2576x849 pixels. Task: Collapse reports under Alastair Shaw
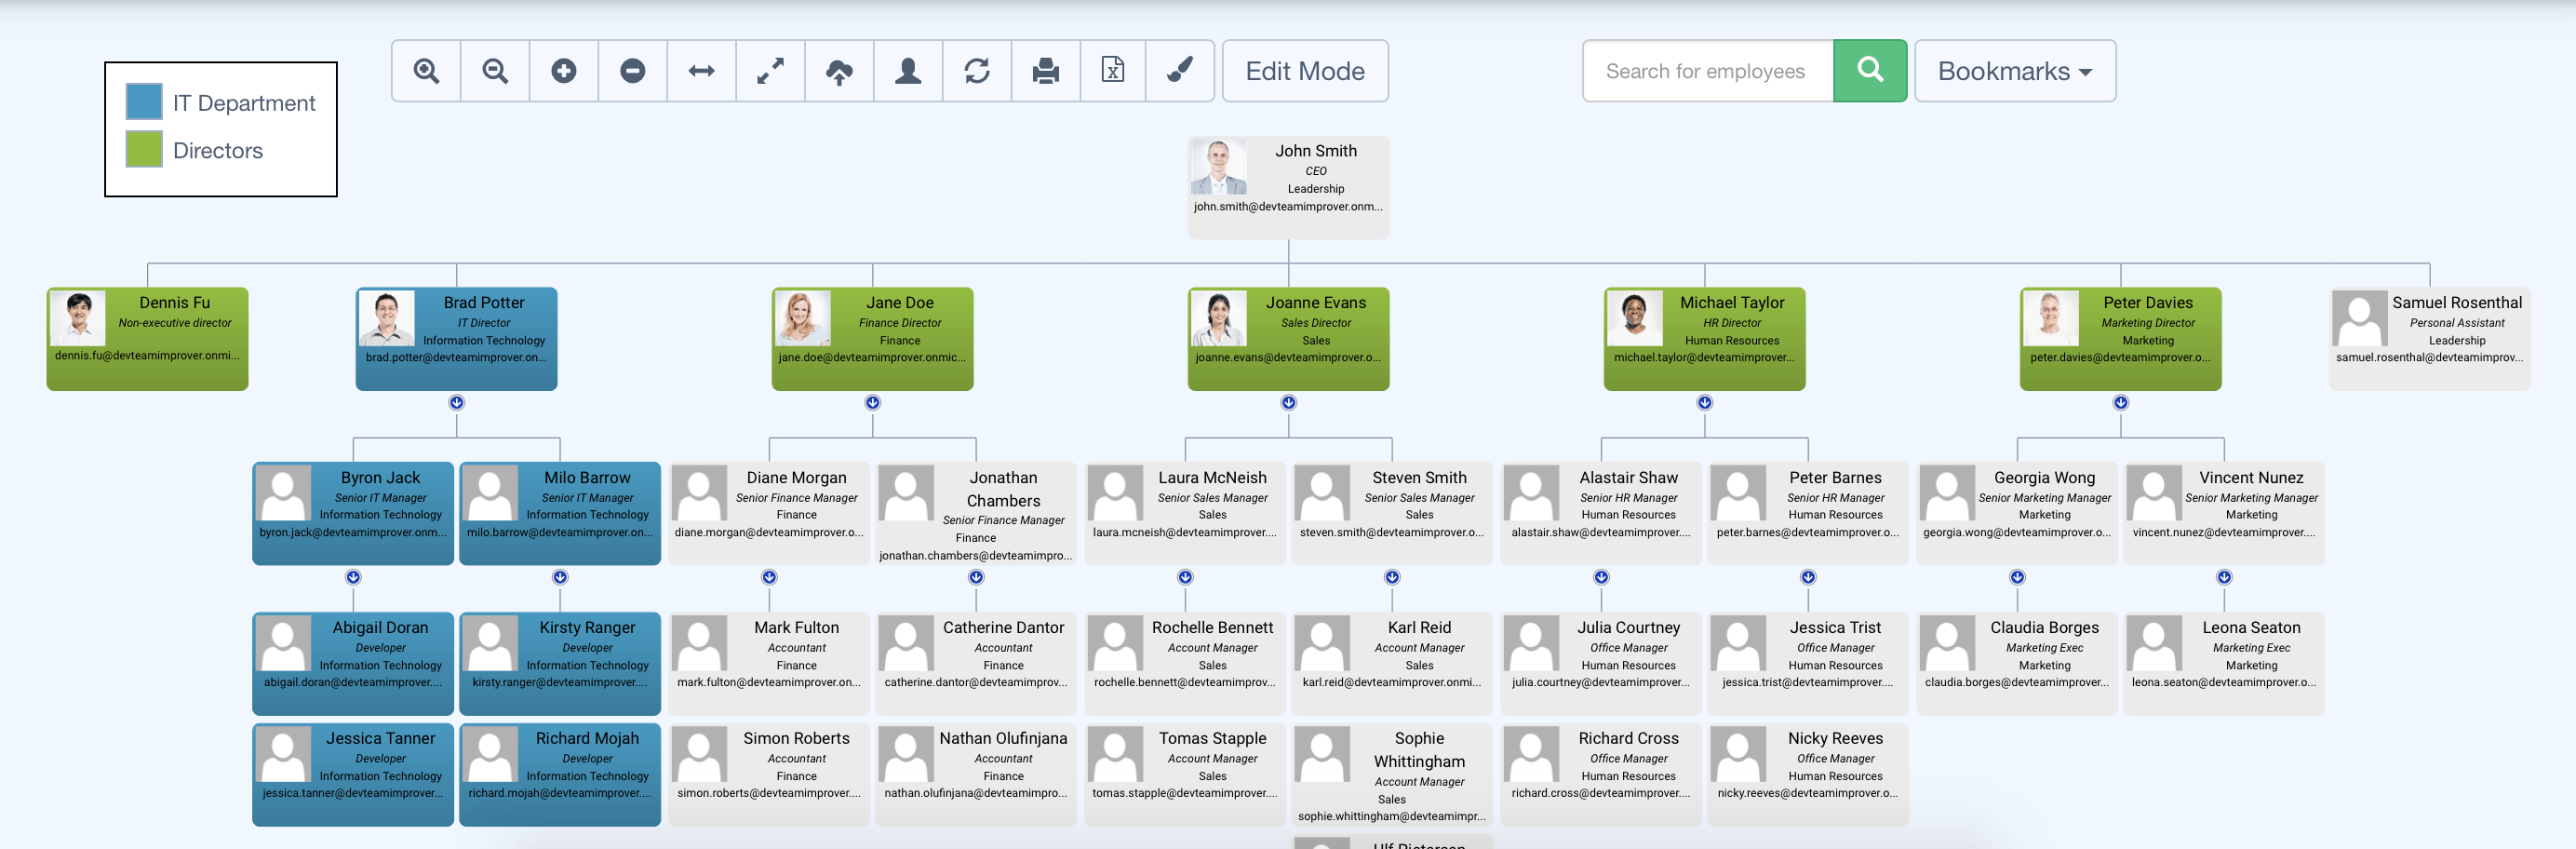pyautogui.click(x=1601, y=577)
